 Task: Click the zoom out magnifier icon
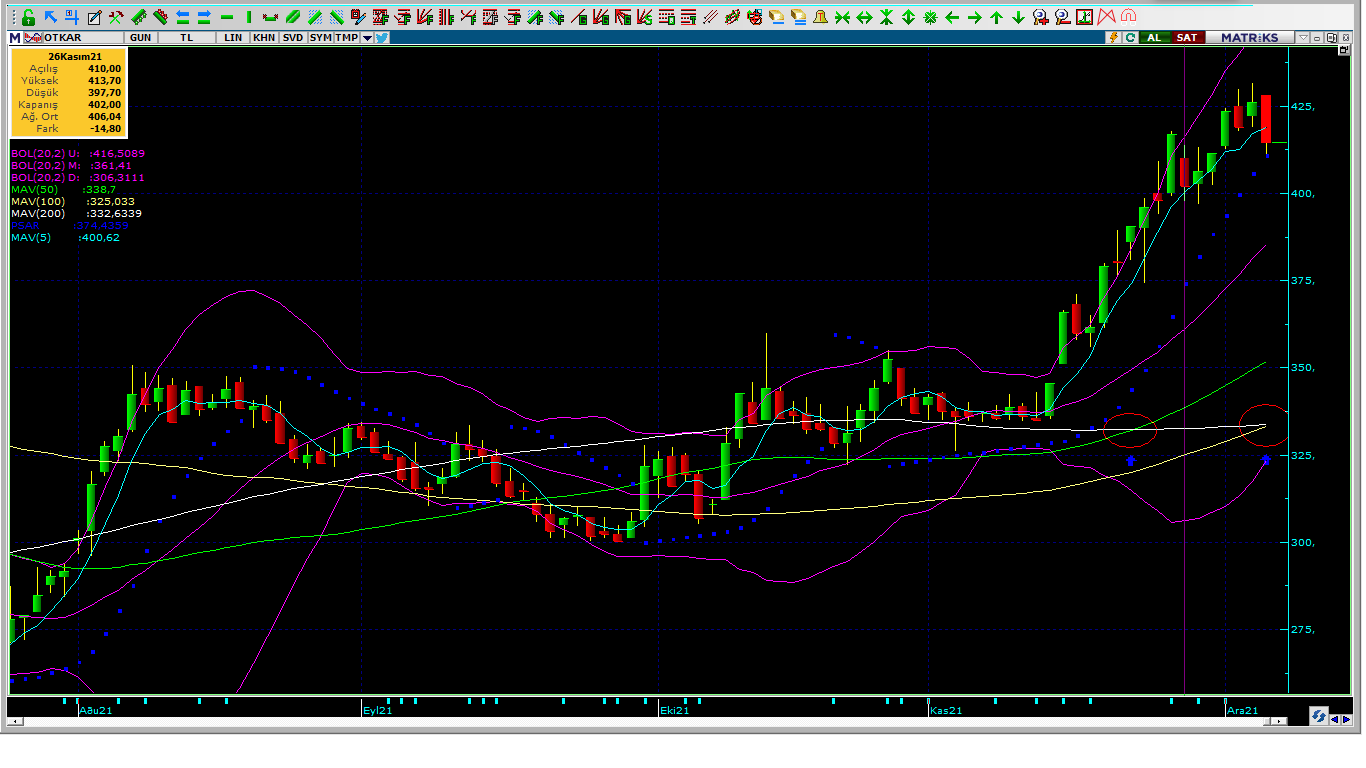(x=1062, y=17)
